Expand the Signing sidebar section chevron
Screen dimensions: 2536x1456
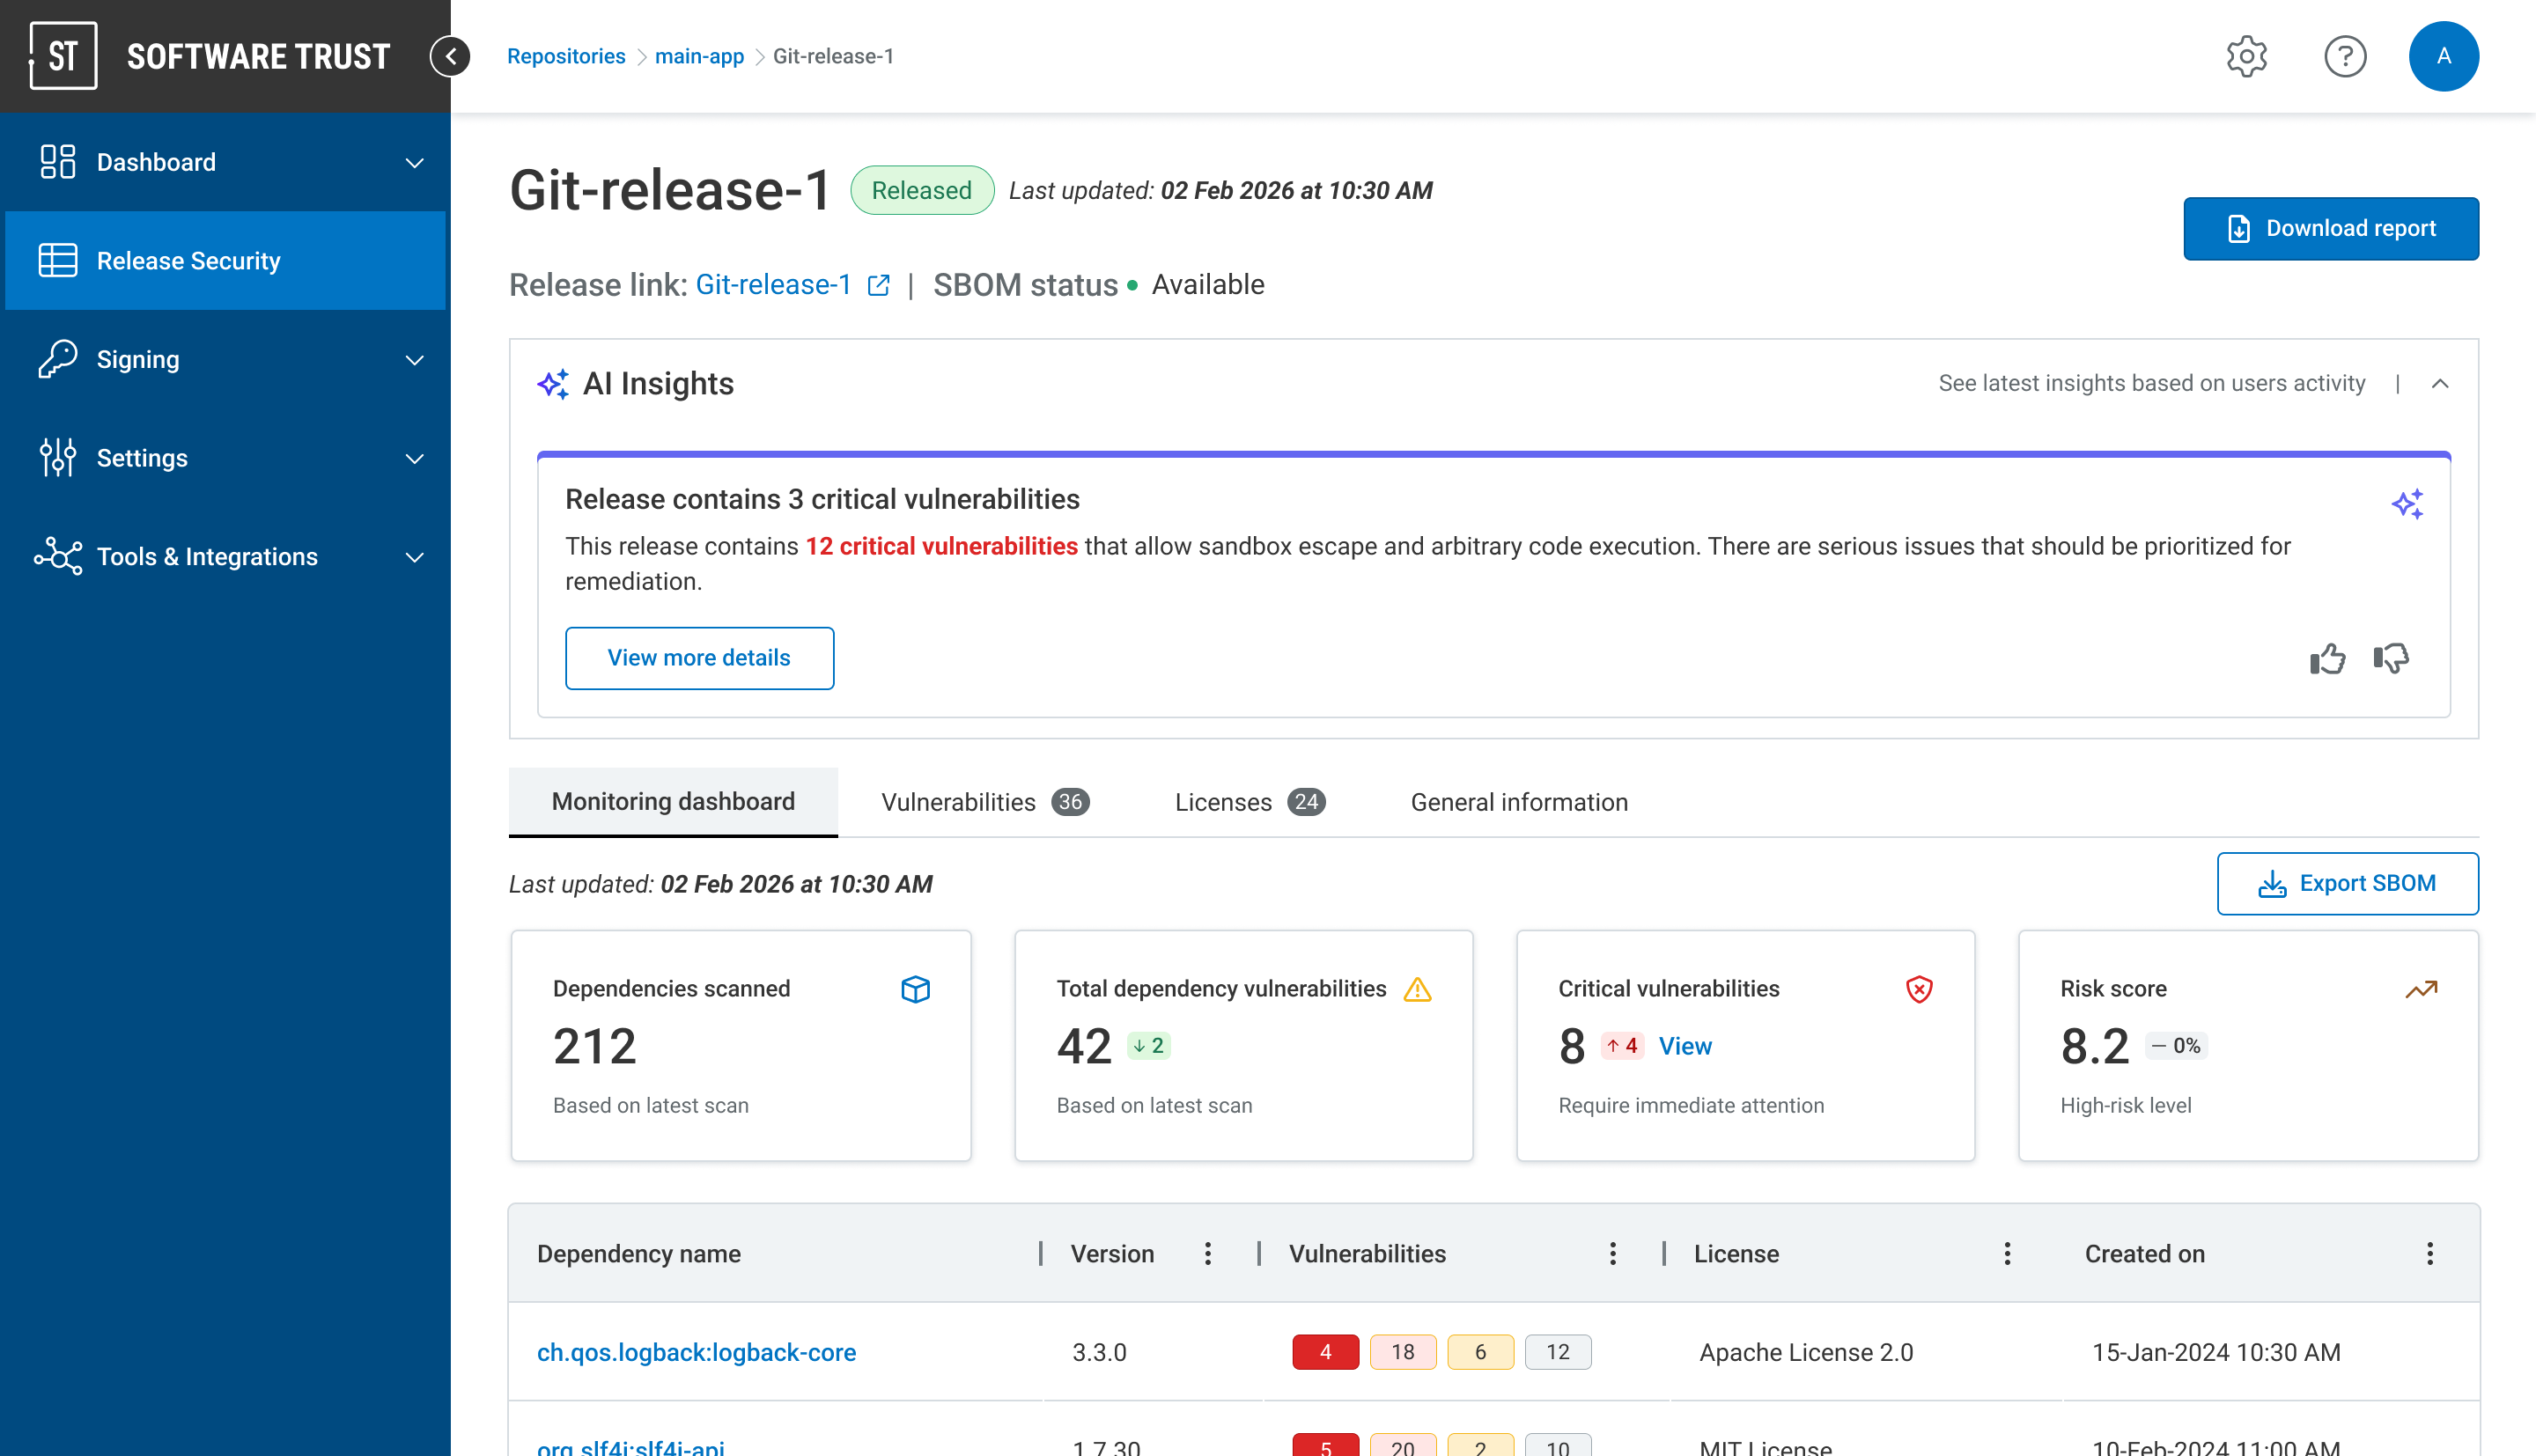[x=414, y=359]
